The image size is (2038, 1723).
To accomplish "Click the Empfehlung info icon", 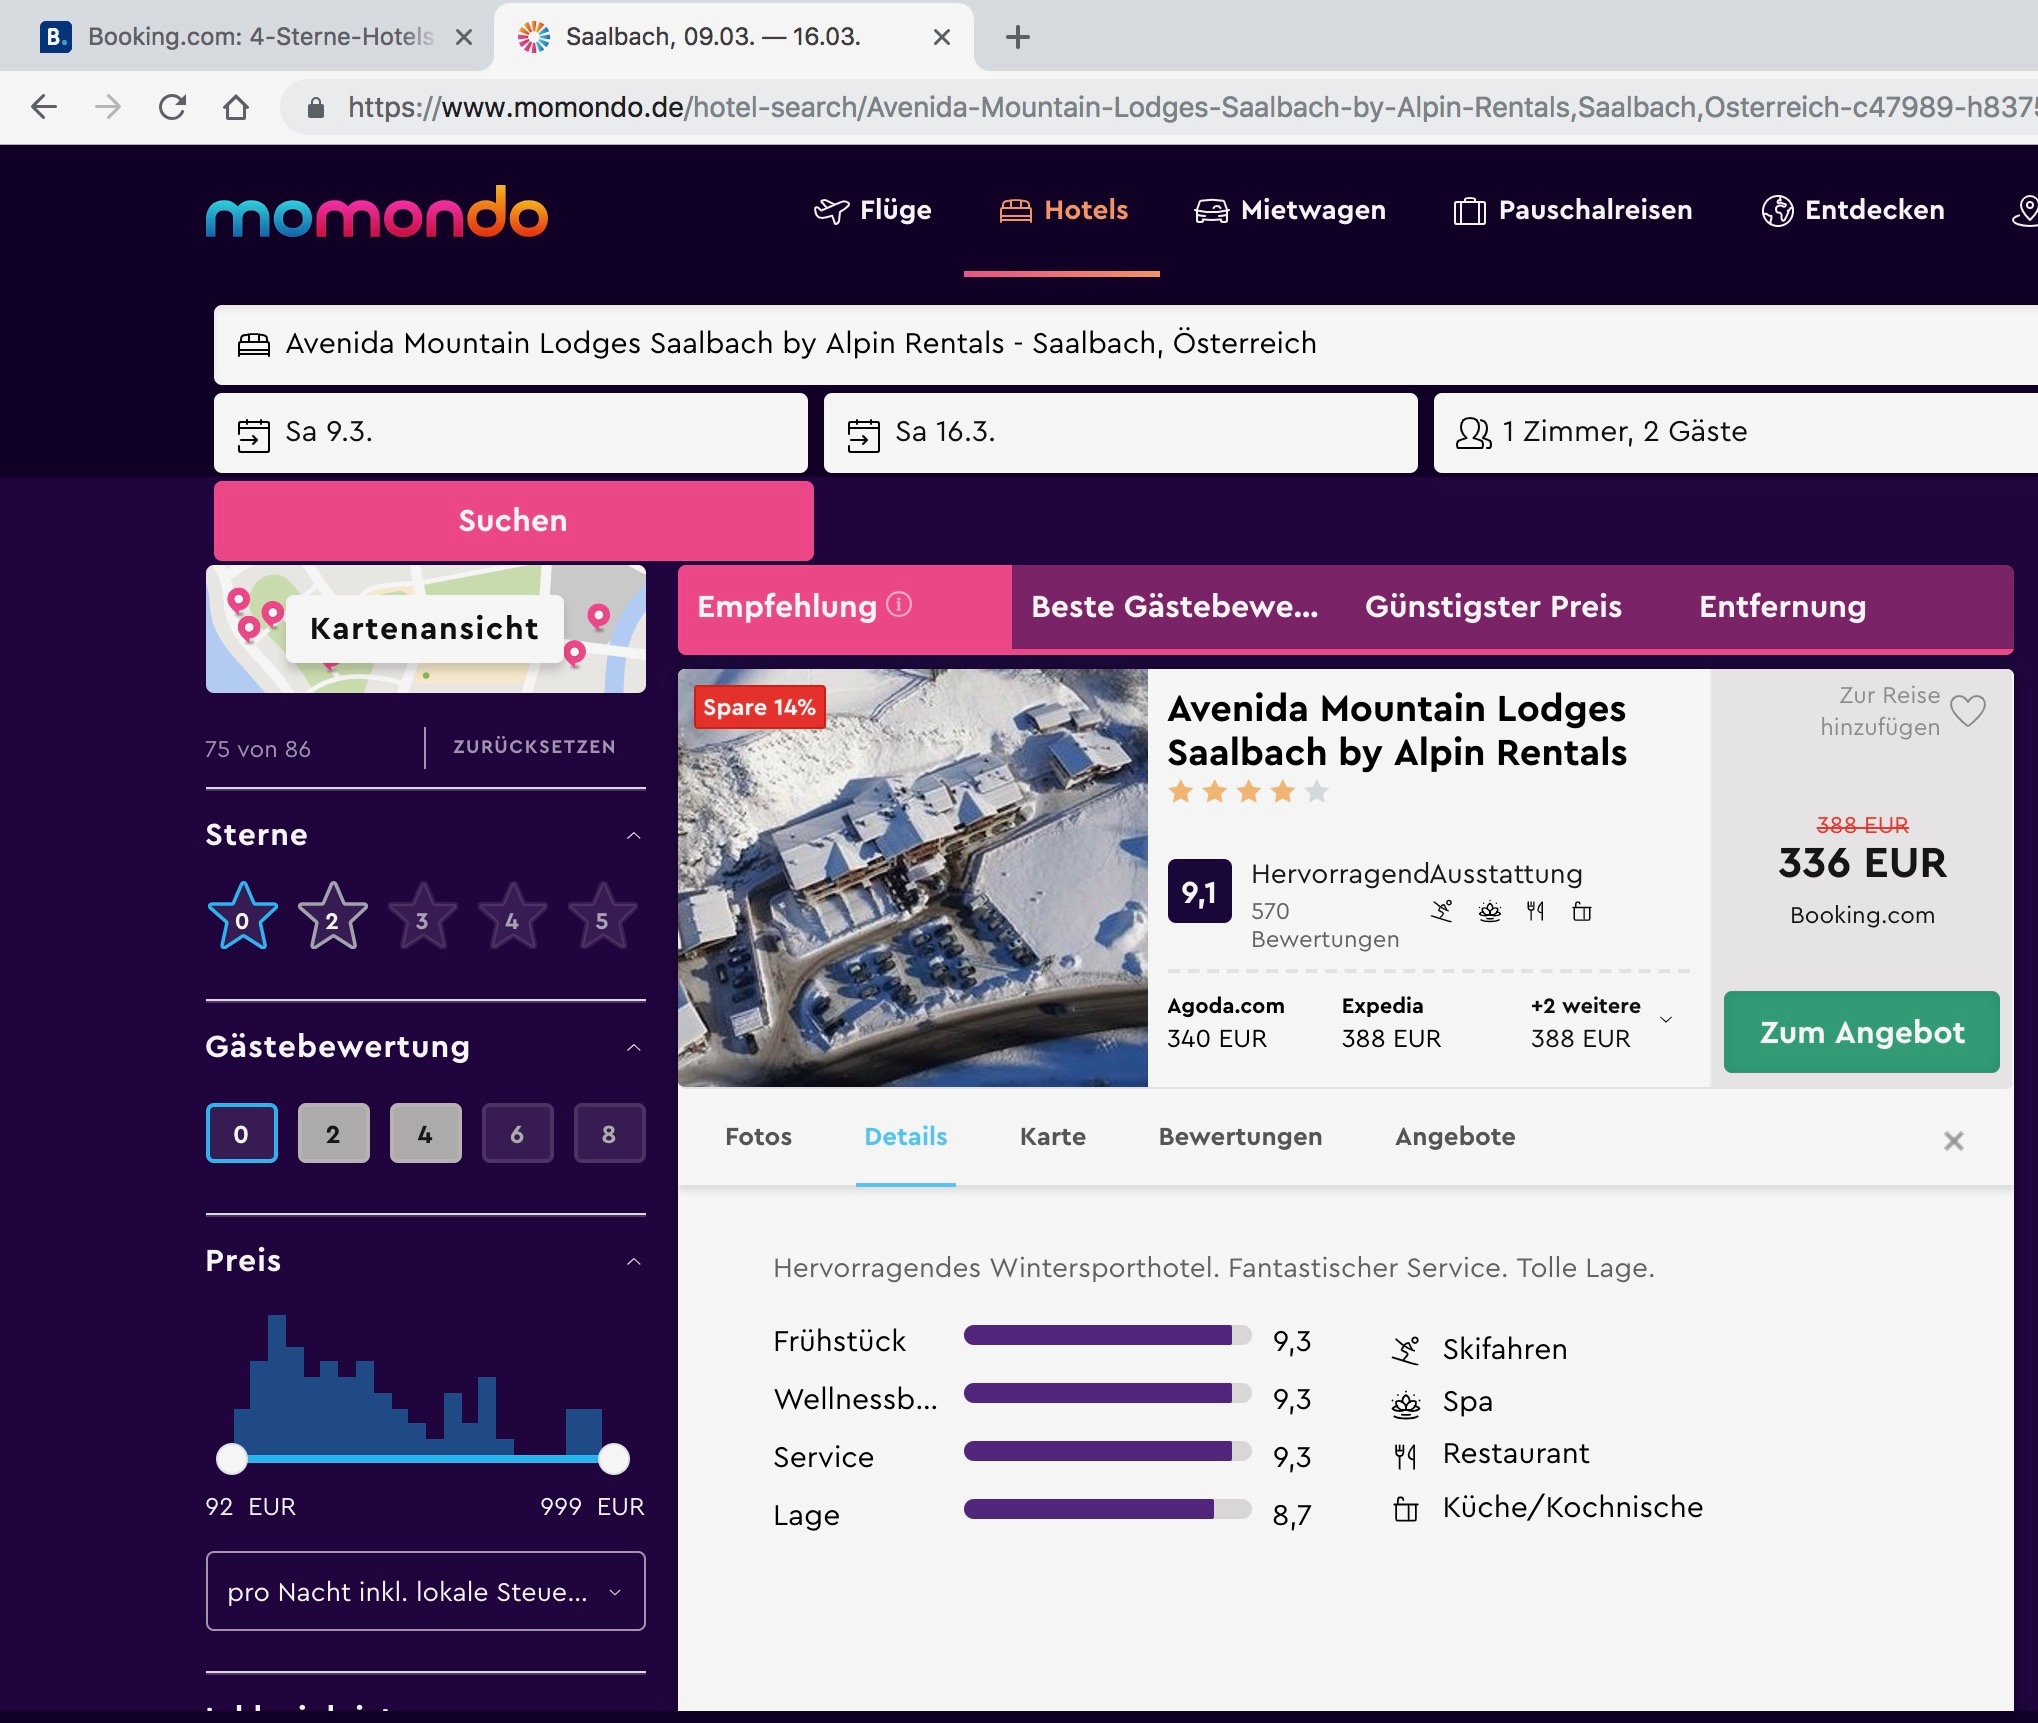I will [x=899, y=605].
